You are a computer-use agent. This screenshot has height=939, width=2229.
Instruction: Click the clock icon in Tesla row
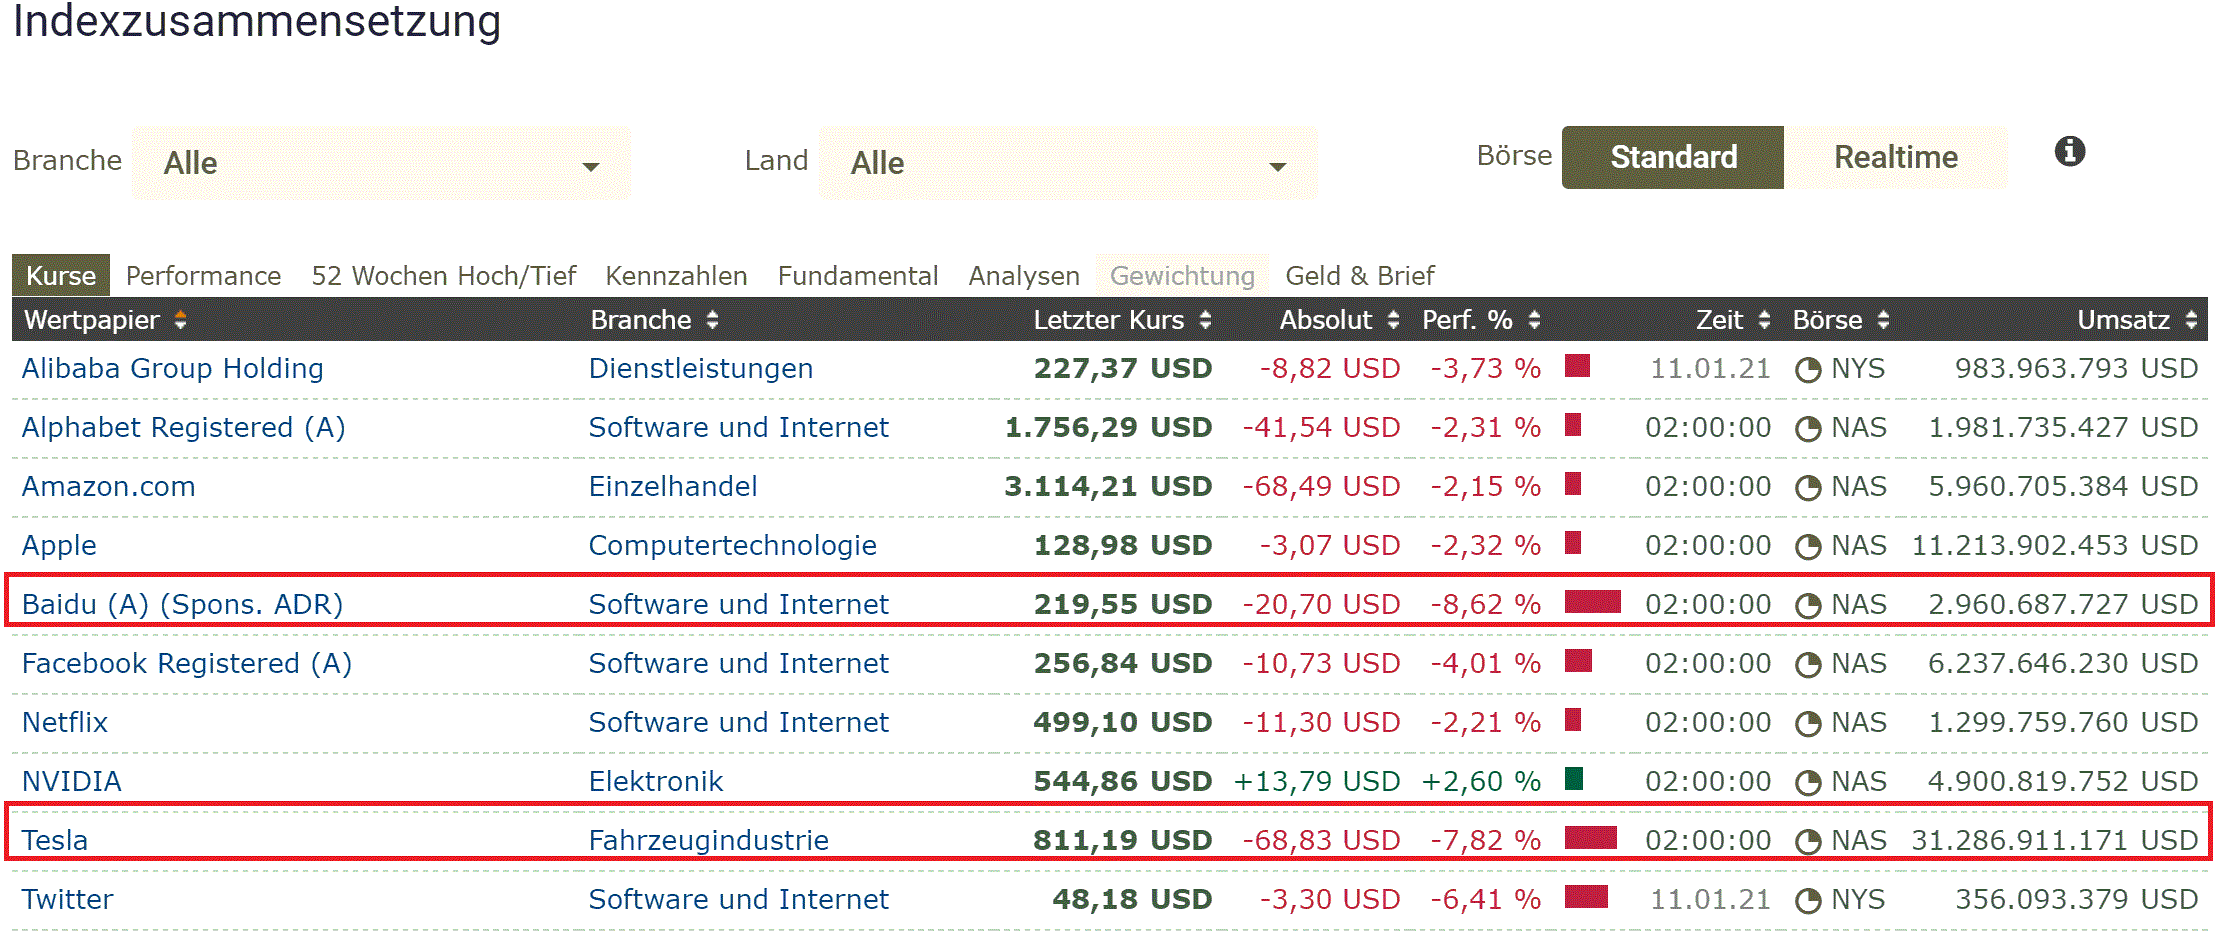coord(1807,842)
